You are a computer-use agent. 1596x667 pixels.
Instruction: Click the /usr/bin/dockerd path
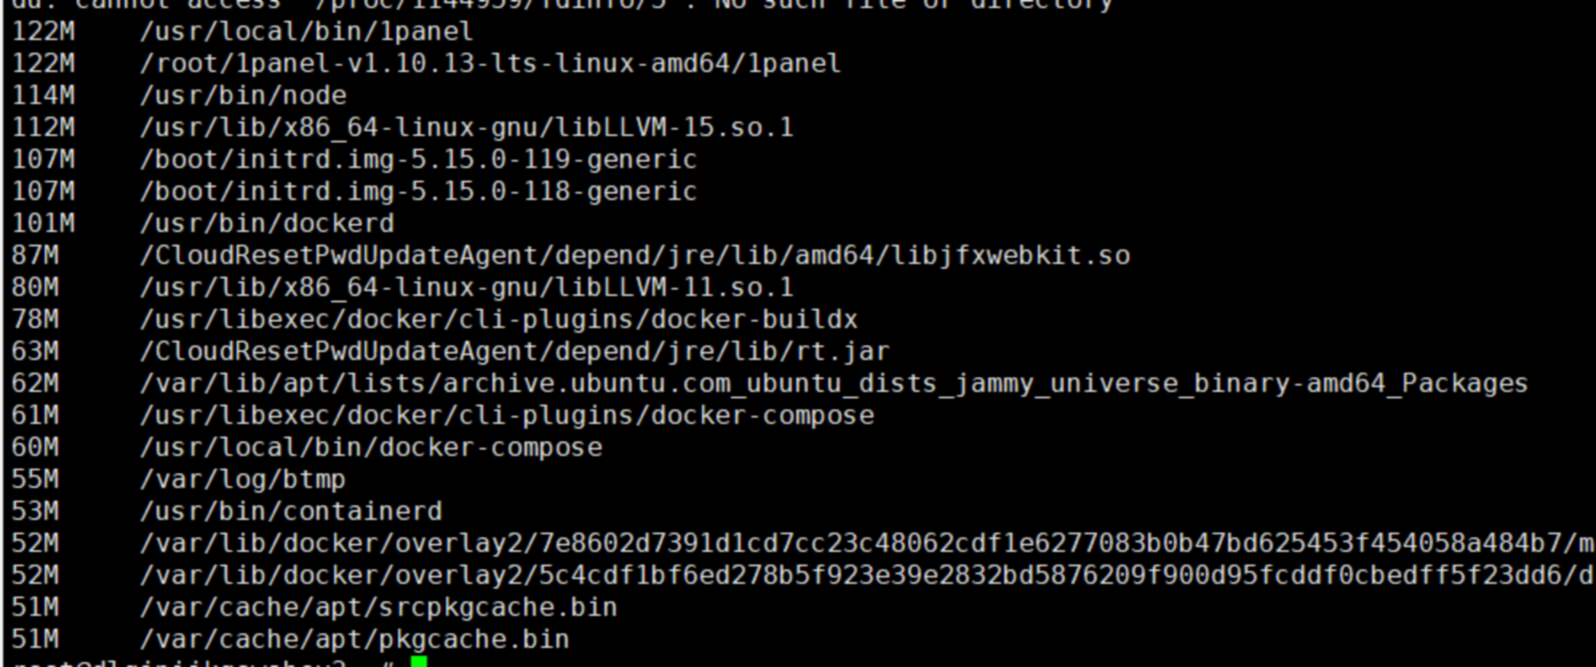tap(267, 223)
